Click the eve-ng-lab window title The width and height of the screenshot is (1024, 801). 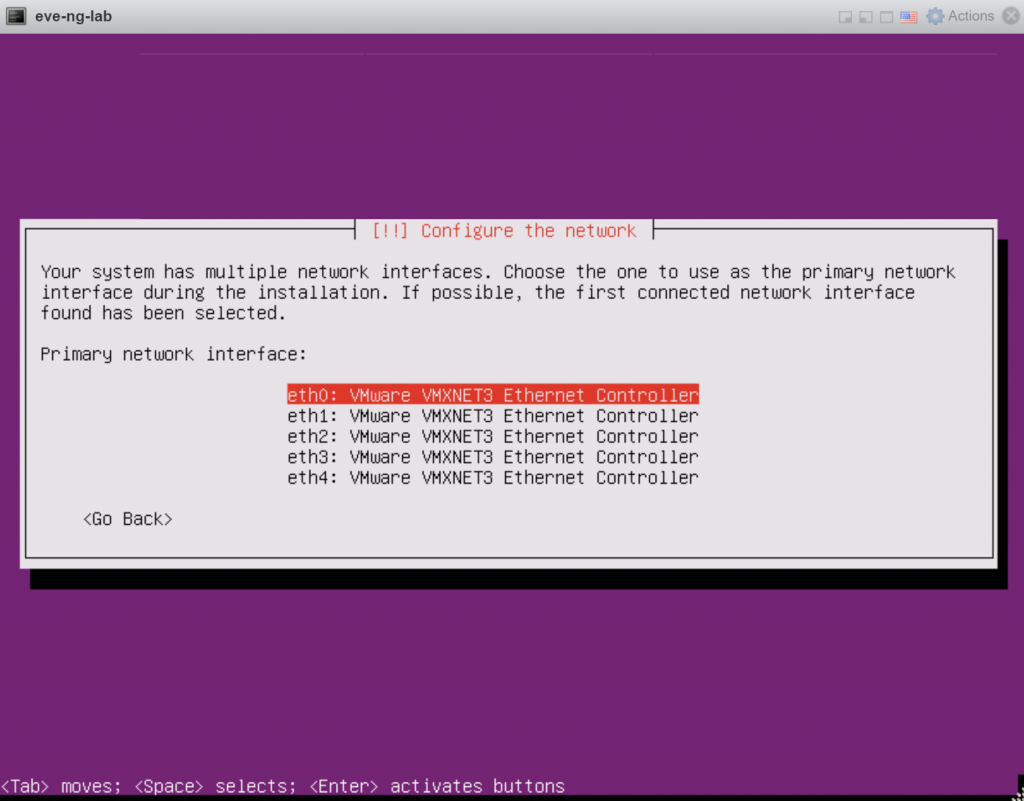click(73, 16)
